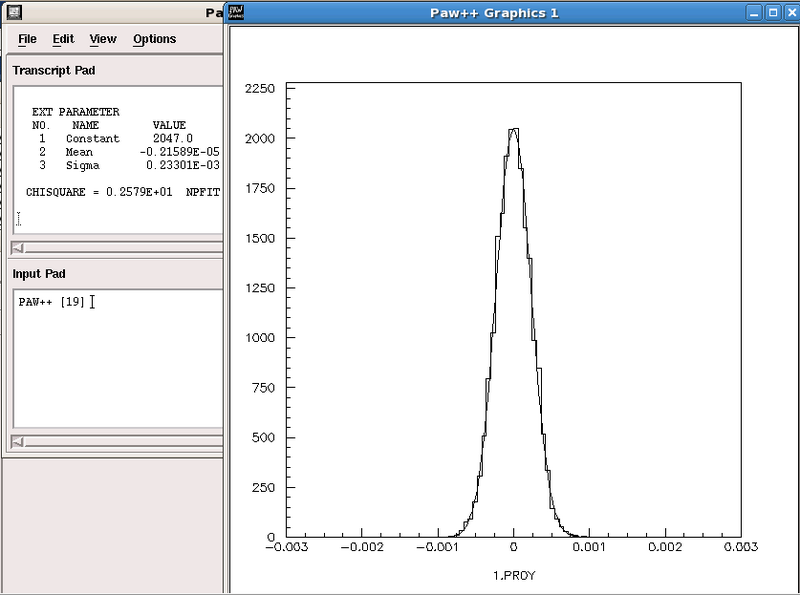Image resolution: width=800 pixels, height=595 pixels.
Task: Click the 1.PROY x-axis label
Action: pyautogui.click(x=513, y=577)
